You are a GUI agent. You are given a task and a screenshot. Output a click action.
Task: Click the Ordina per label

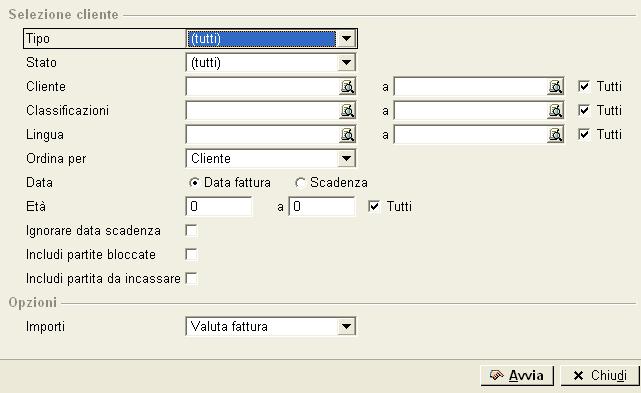tap(56, 159)
